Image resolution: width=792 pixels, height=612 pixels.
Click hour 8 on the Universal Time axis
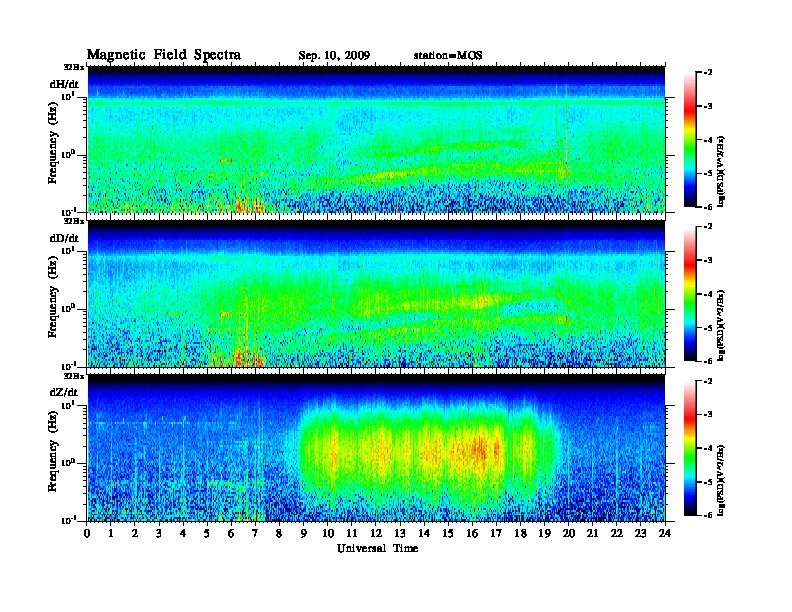[280, 533]
